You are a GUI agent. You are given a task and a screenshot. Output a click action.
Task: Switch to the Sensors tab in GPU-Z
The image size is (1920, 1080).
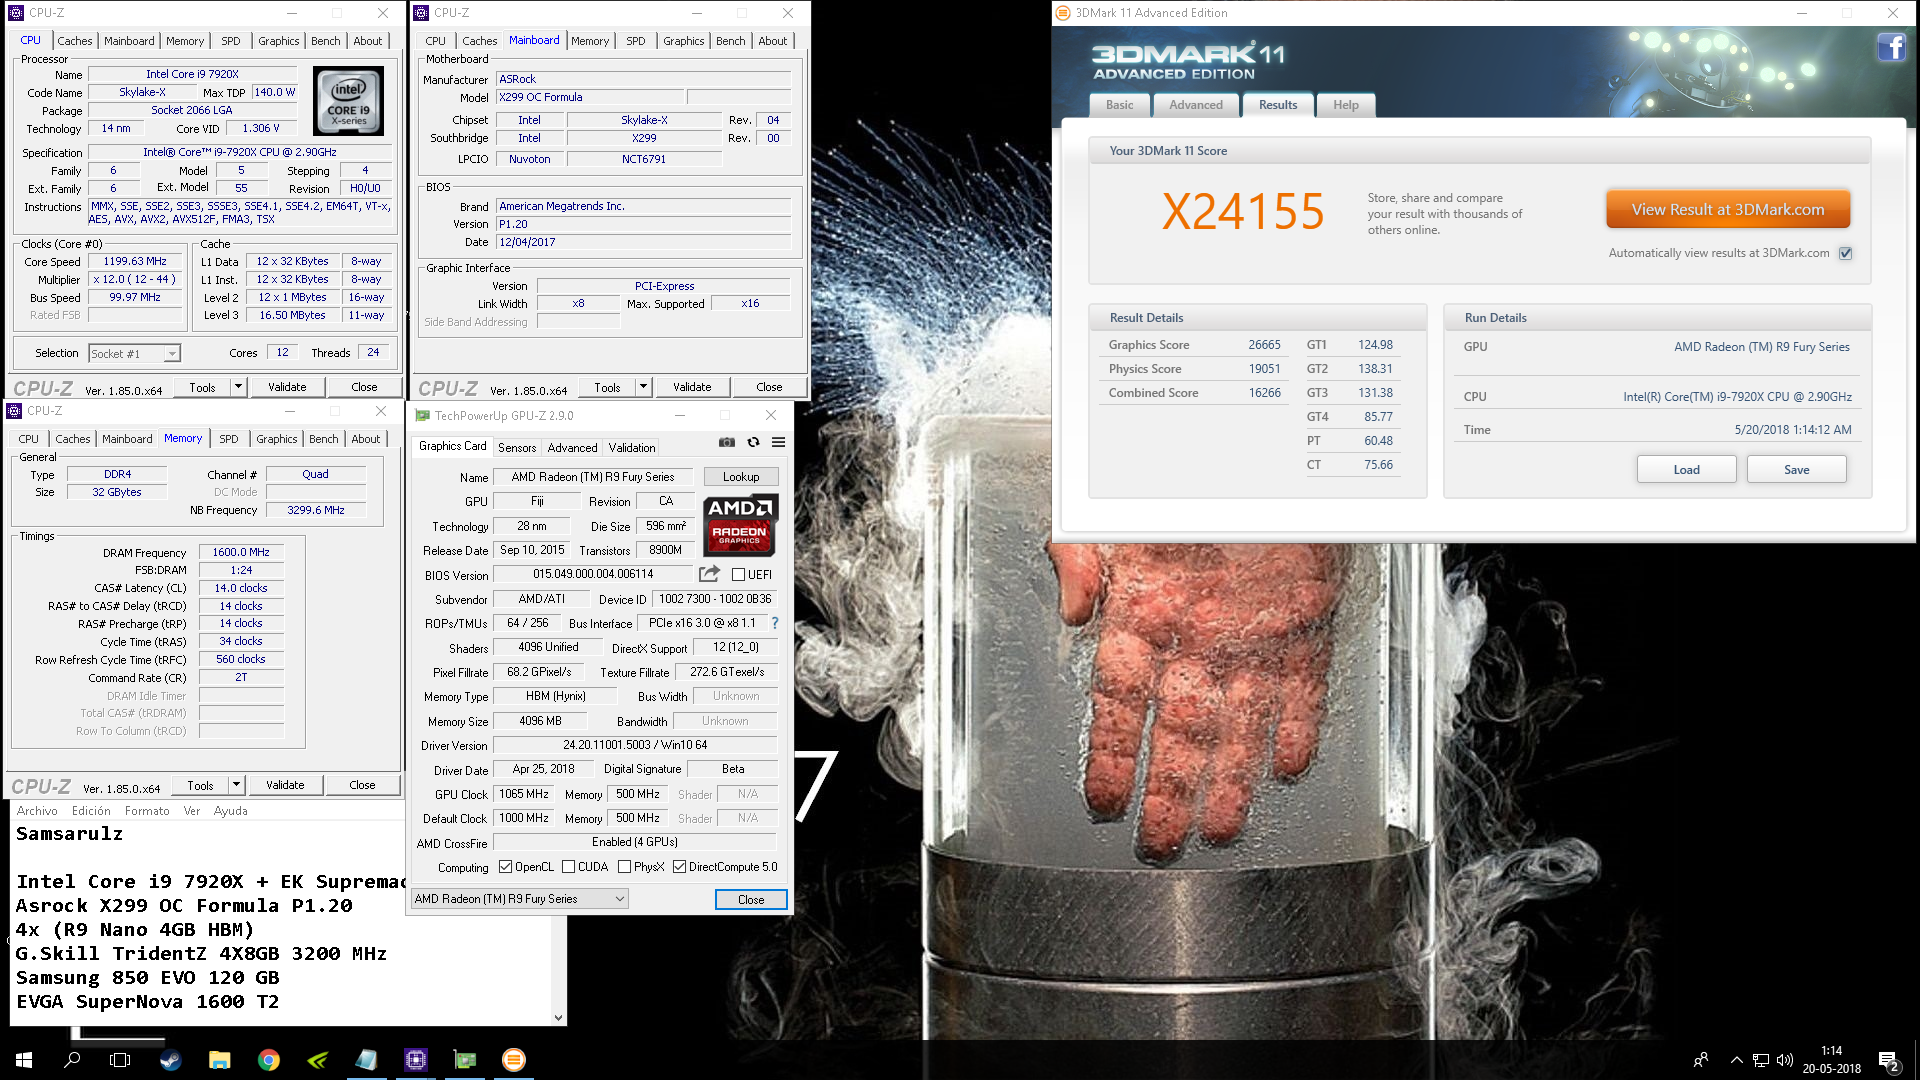(x=517, y=448)
